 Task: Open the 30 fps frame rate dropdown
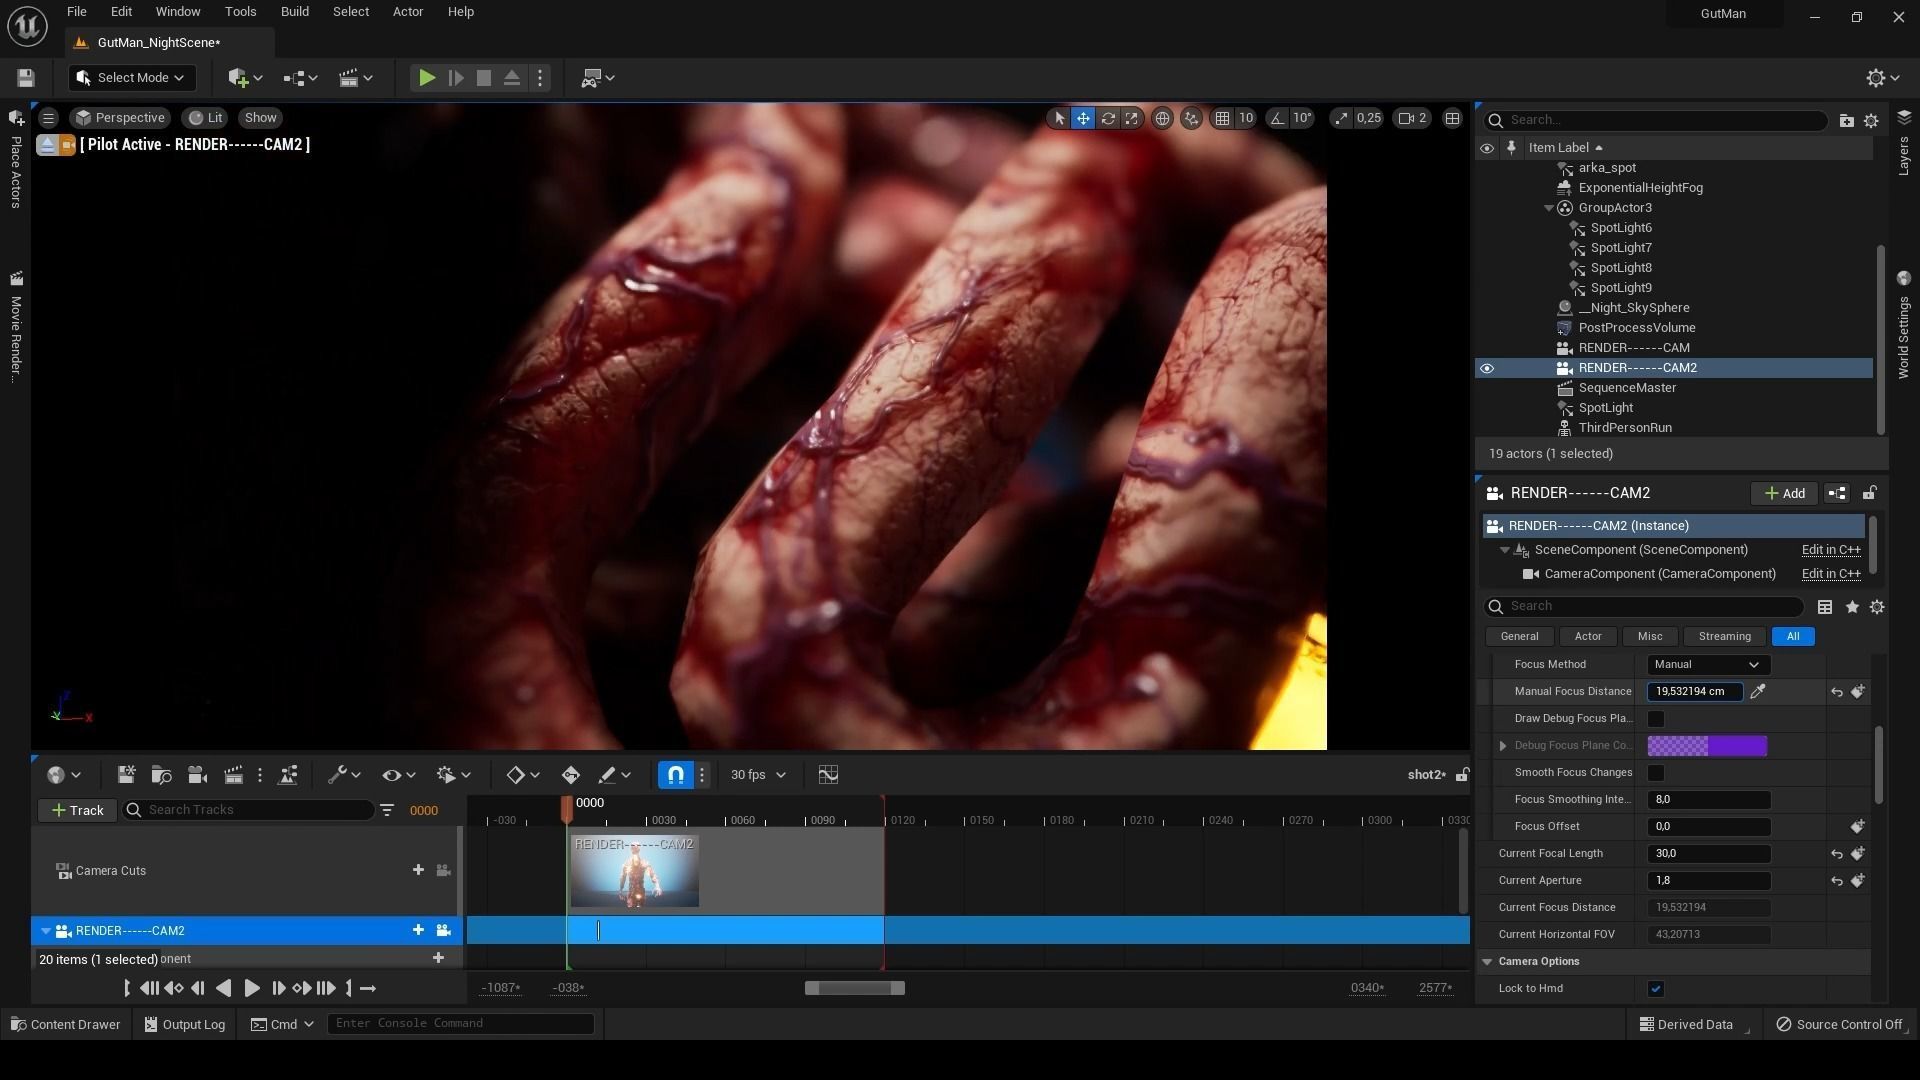pos(758,775)
